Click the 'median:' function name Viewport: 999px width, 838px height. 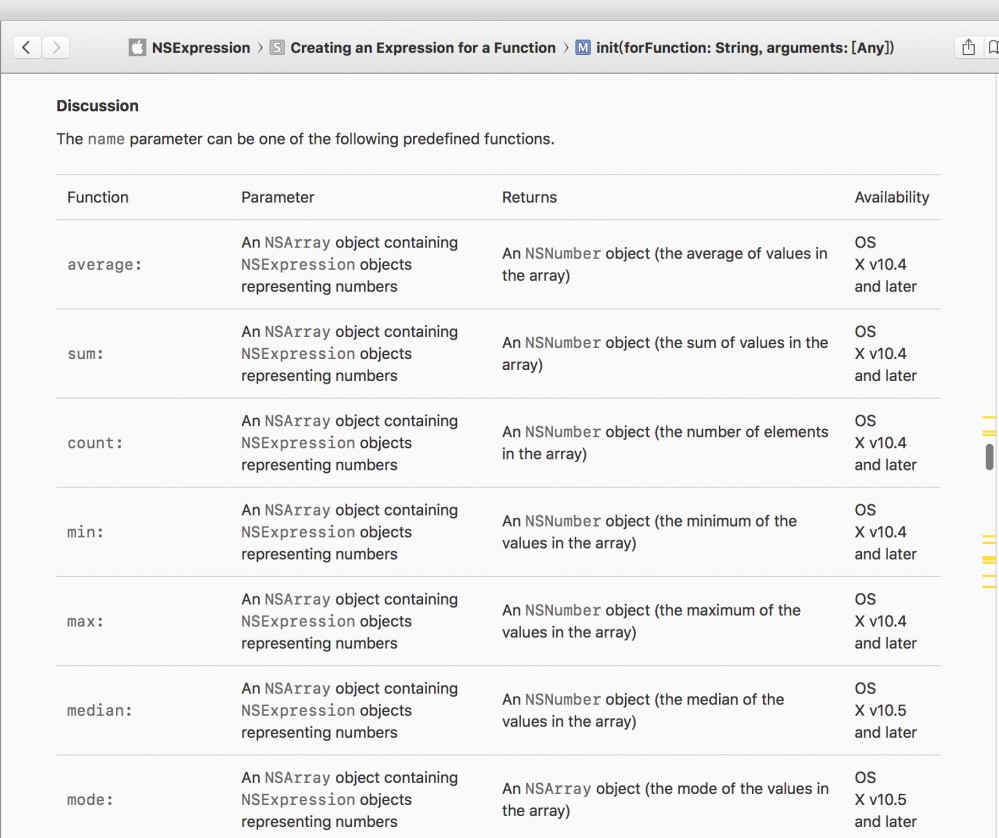click(100, 711)
